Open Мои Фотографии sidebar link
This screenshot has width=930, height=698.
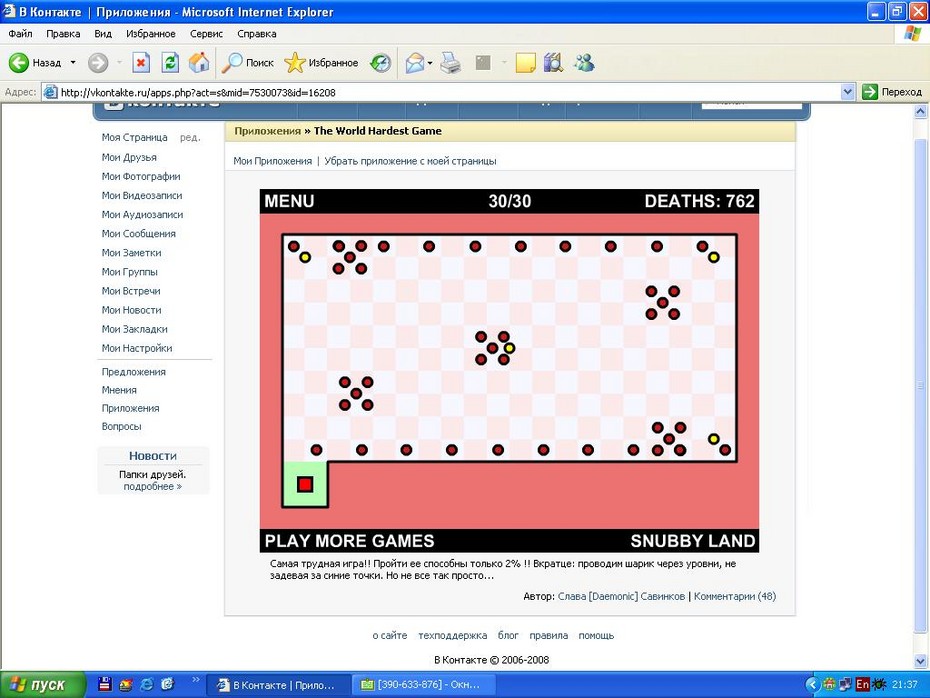click(x=141, y=176)
